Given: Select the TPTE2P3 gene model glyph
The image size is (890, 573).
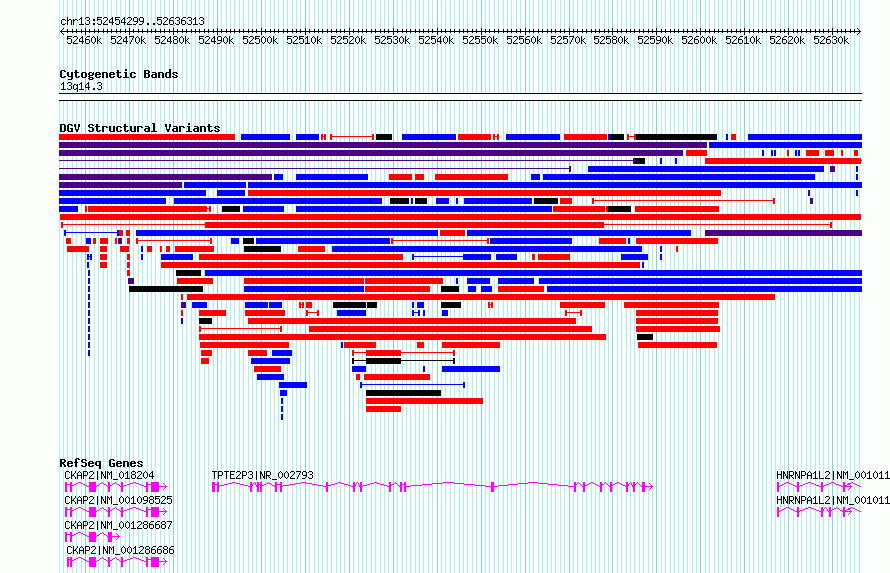Looking at the screenshot, I should click(x=433, y=487).
